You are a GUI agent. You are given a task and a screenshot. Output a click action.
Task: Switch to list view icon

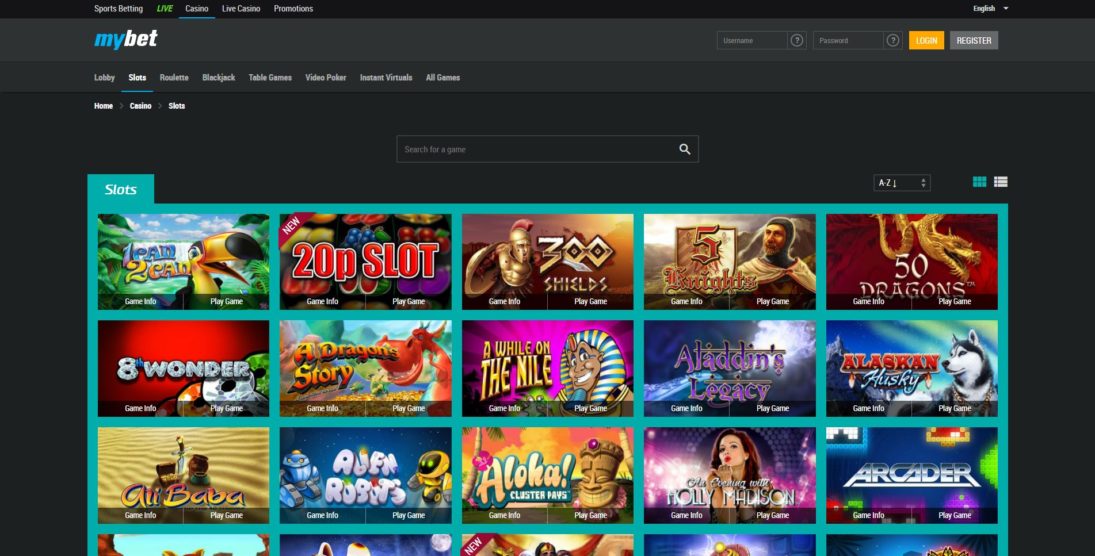[x=1001, y=182]
